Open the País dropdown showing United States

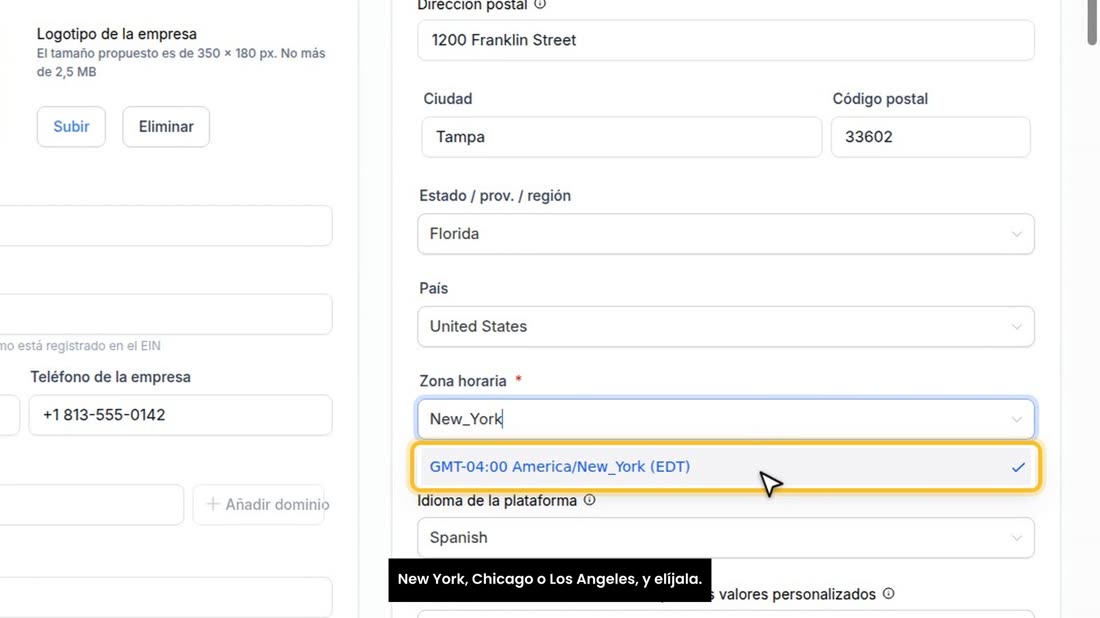[x=725, y=326]
